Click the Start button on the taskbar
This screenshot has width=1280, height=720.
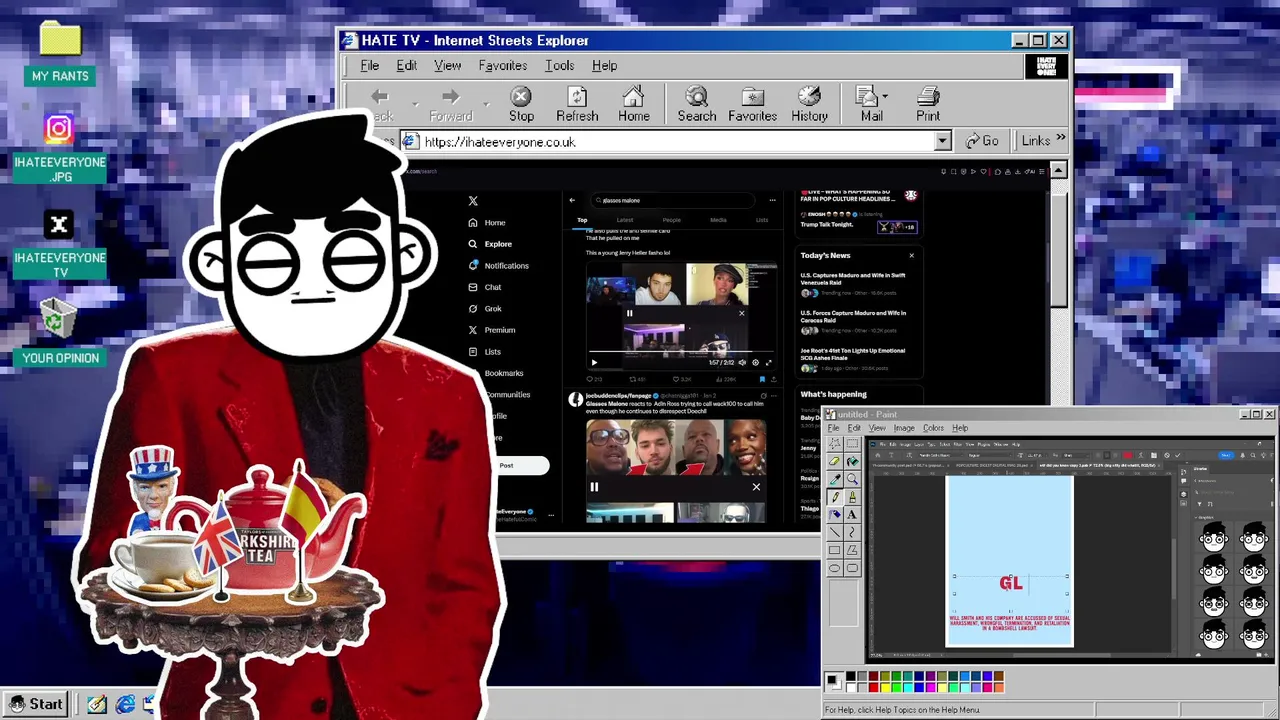pyautogui.click(x=36, y=704)
